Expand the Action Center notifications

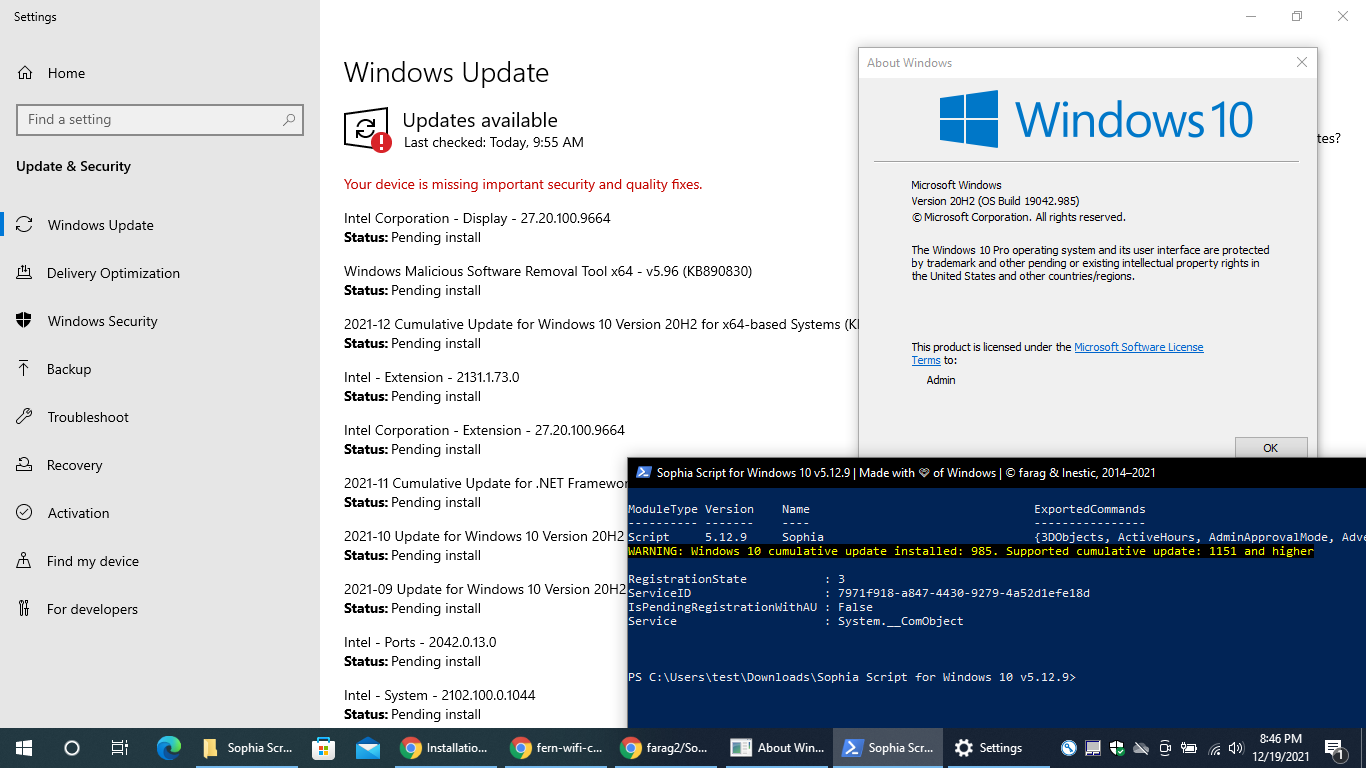coord(1334,747)
